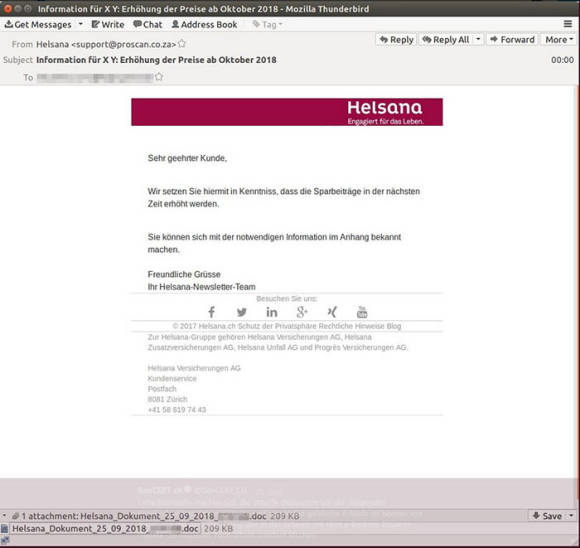
Task: Click the Twitter bird icon
Action: tap(242, 312)
